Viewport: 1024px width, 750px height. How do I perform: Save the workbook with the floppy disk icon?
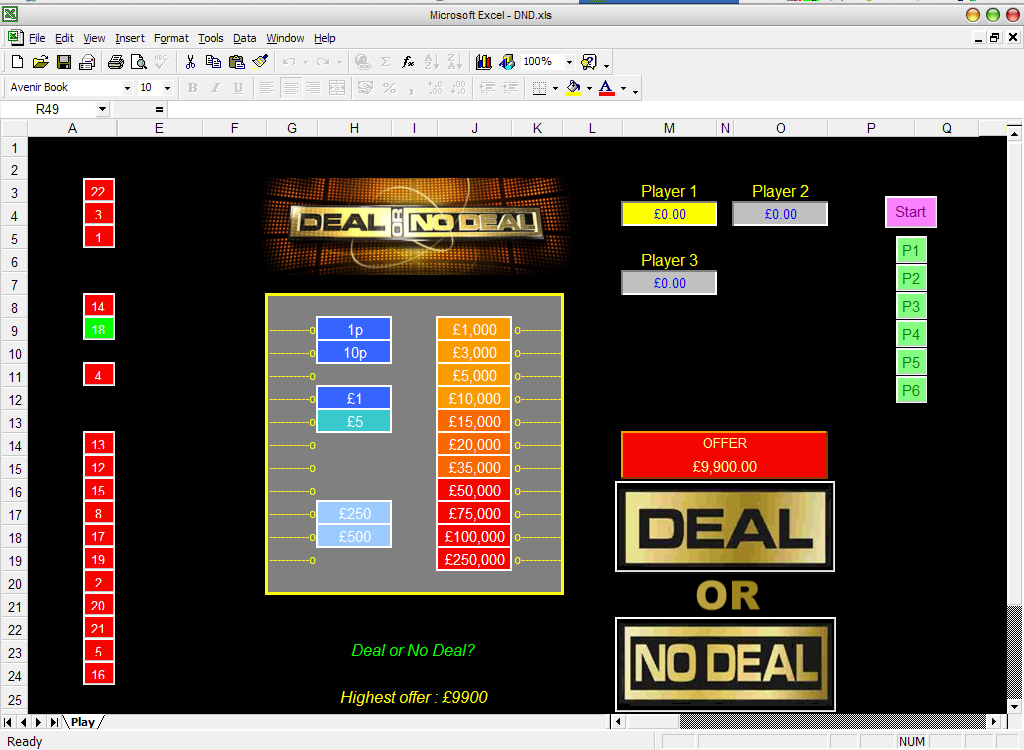coord(63,62)
